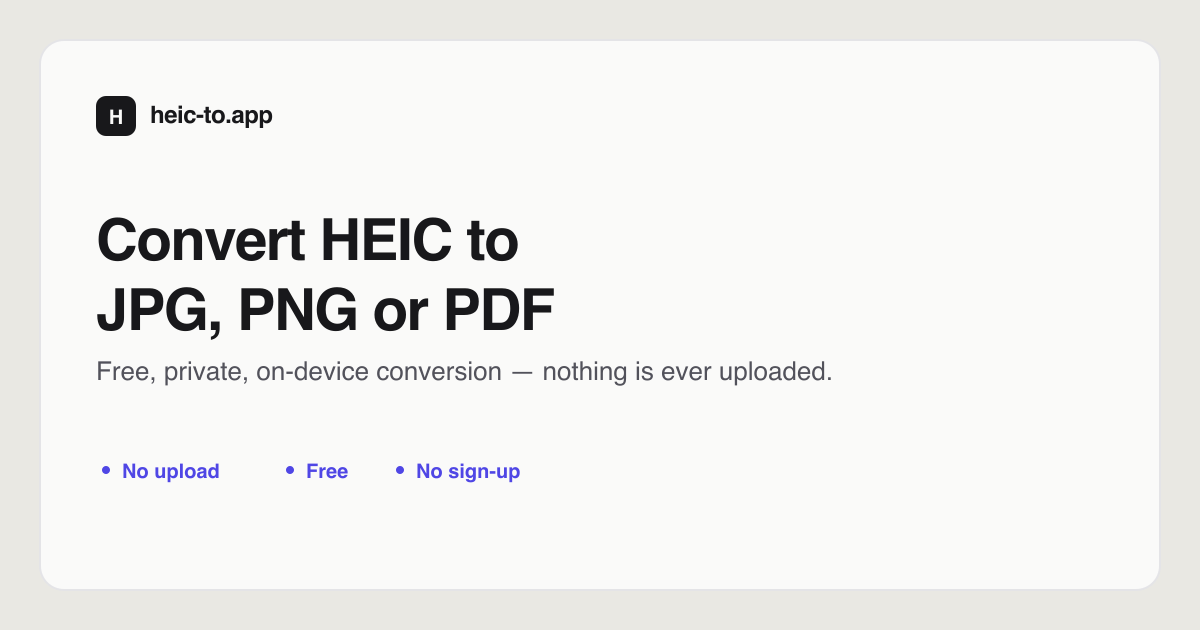Image resolution: width=1200 pixels, height=630 pixels.
Task: Click the word HEIC in the heading
Action: [x=387, y=241]
